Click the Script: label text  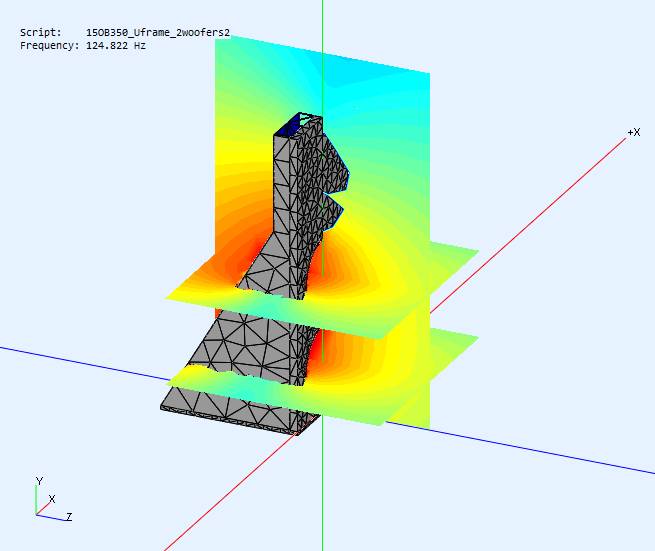(41, 33)
